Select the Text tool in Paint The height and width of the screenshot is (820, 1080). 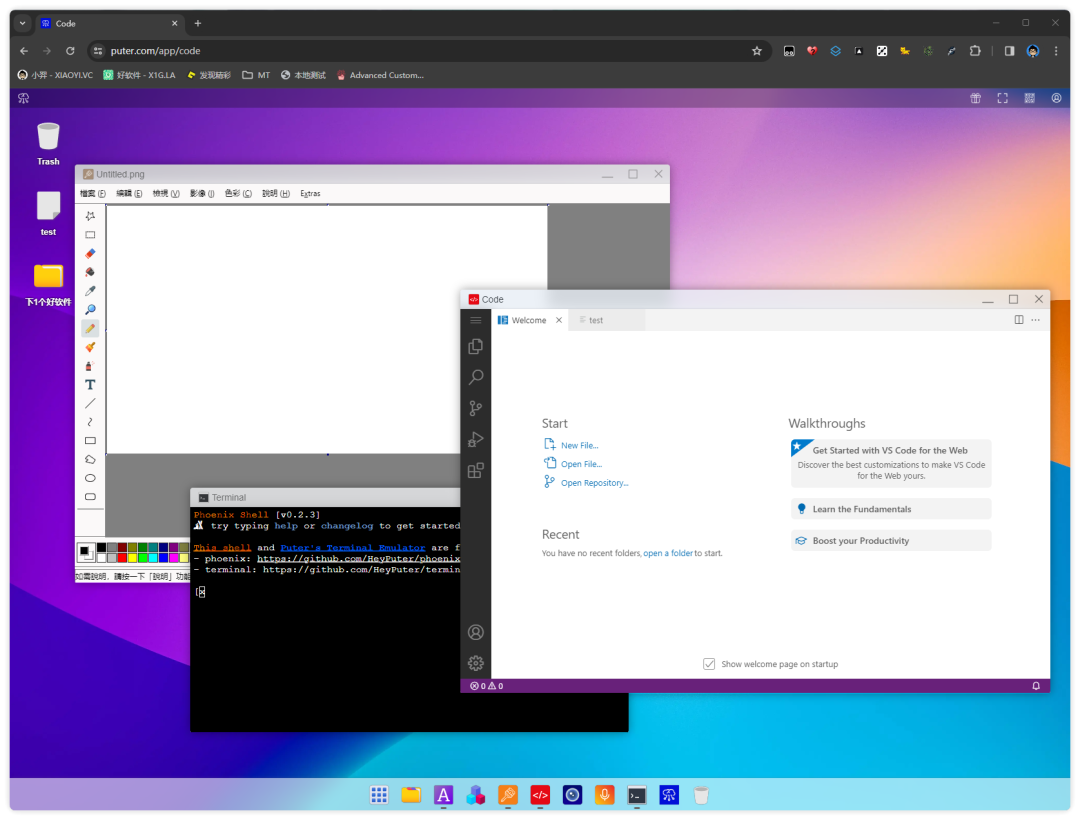pyautogui.click(x=90, y=385)
